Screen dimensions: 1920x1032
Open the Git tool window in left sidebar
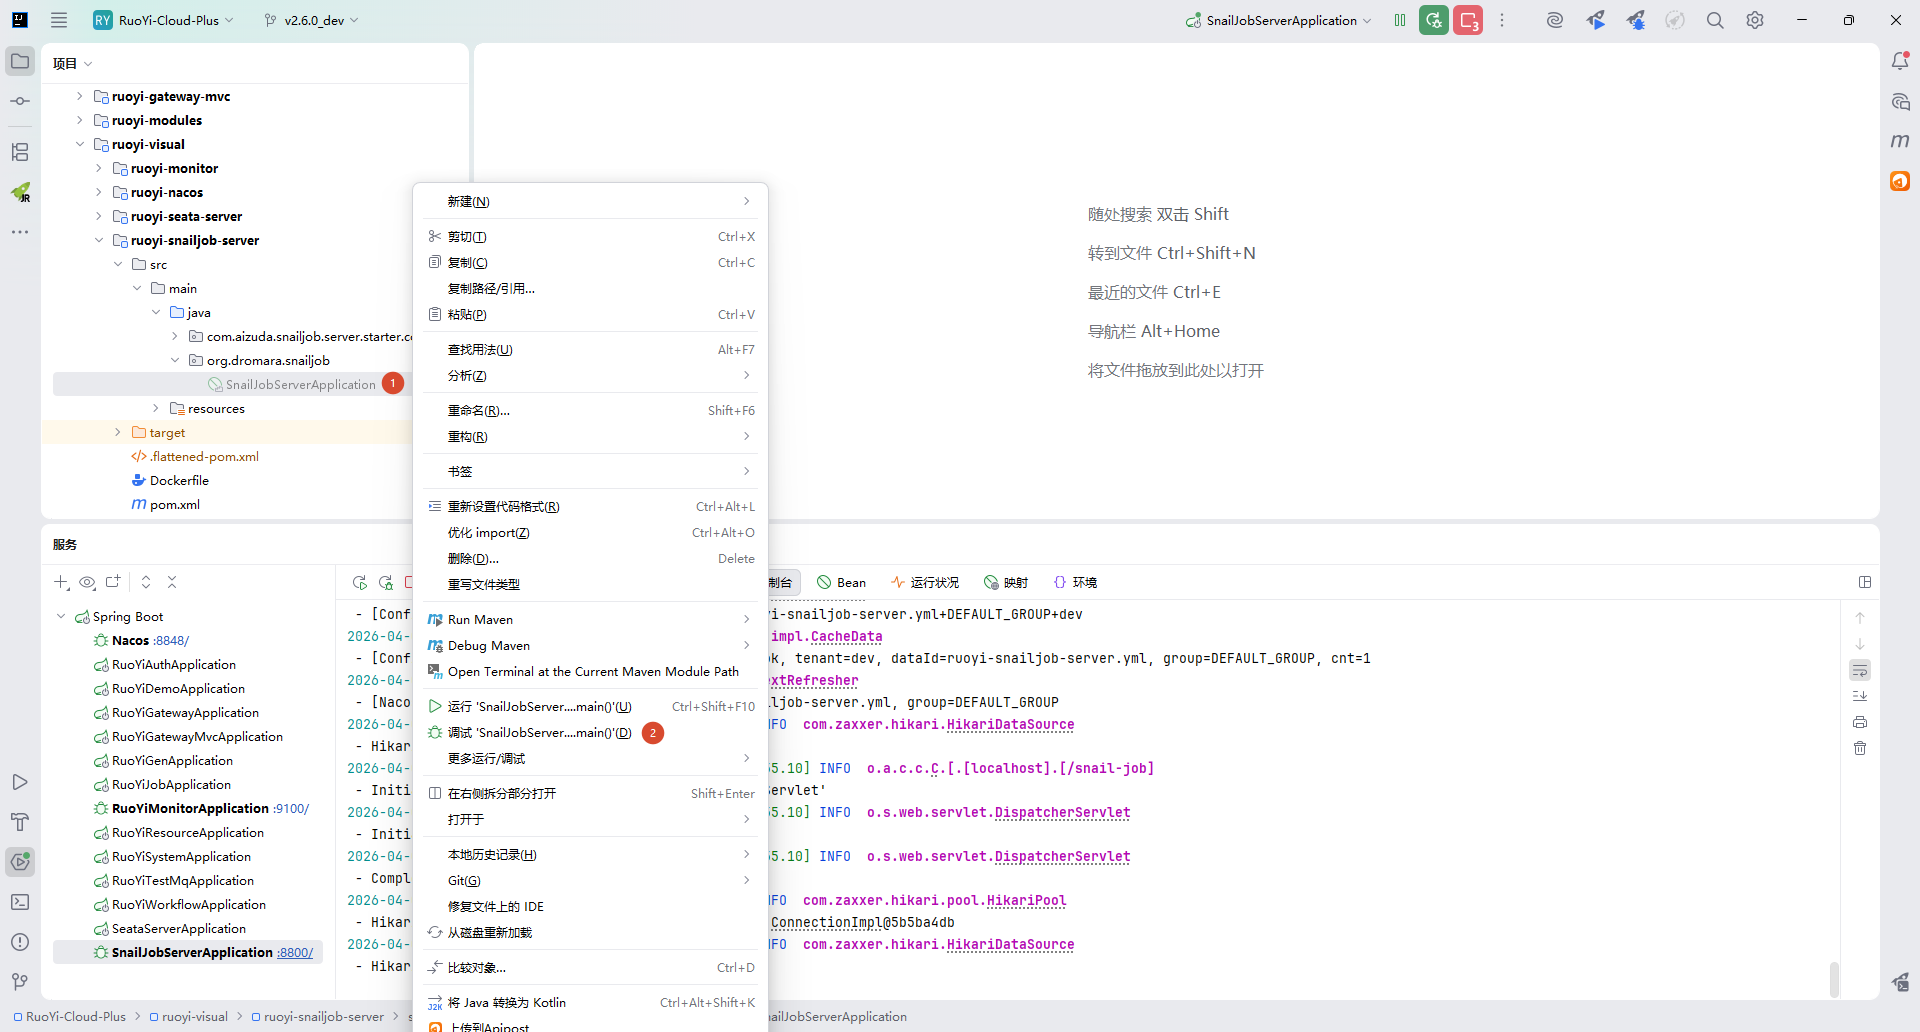pos(20,982)
